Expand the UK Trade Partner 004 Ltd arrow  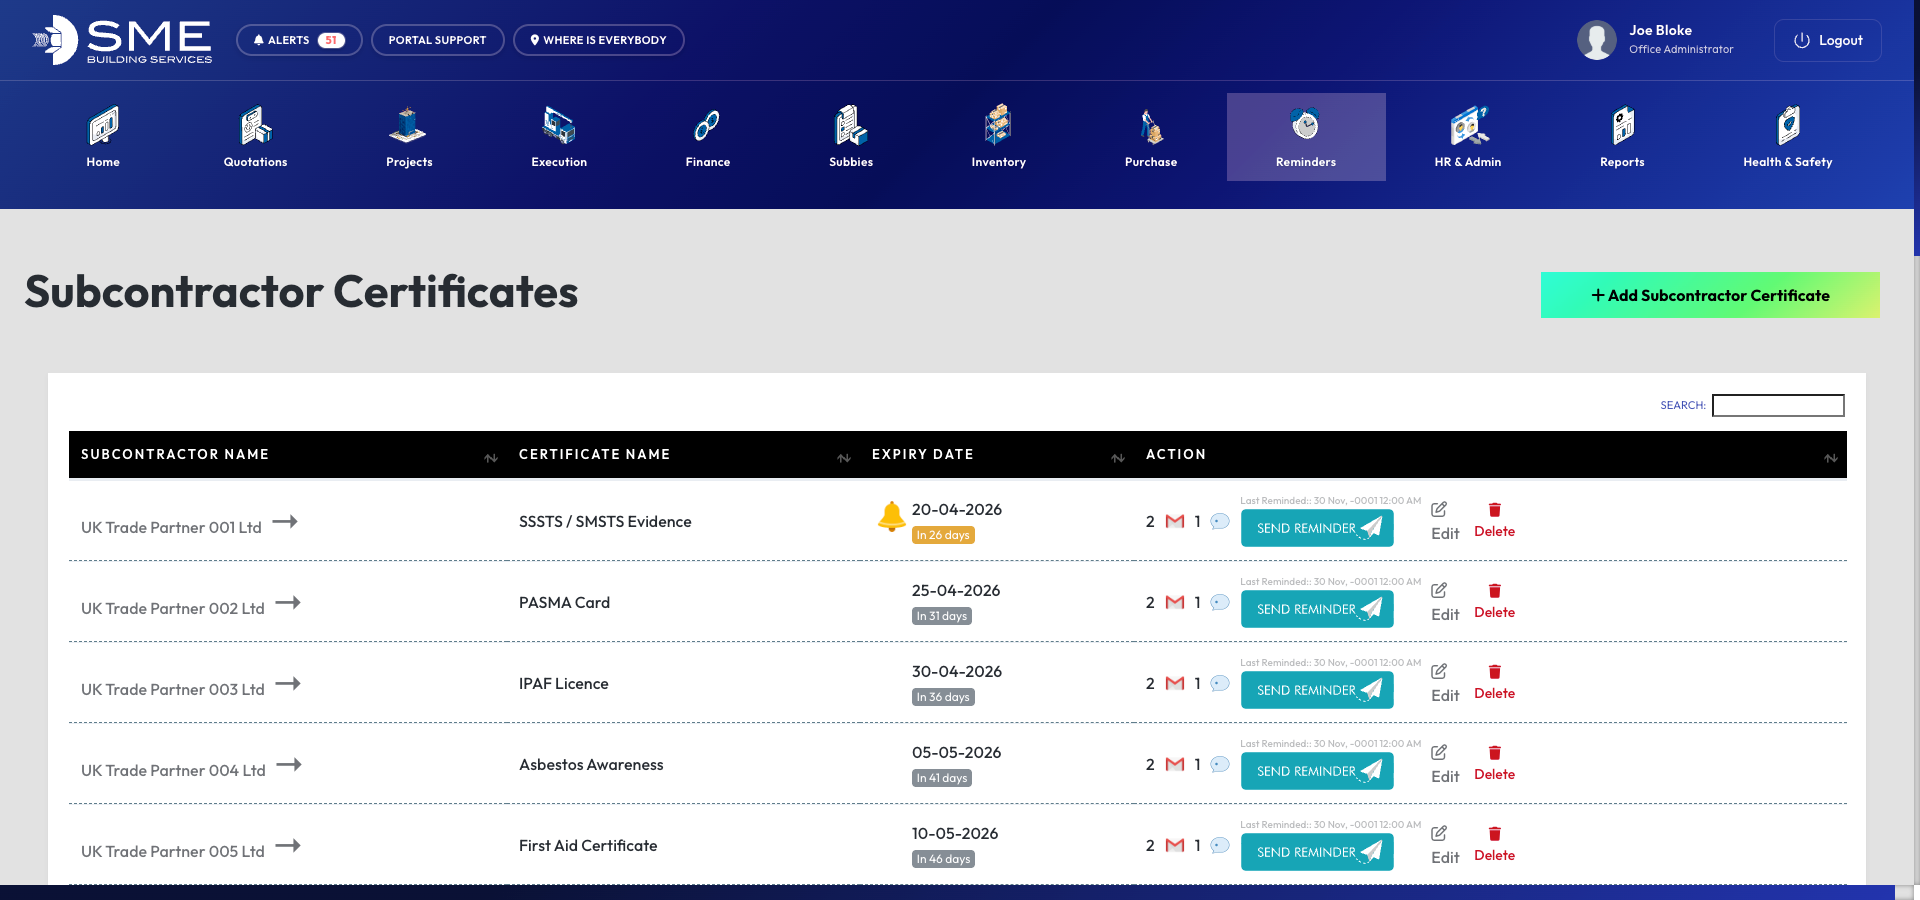[289, 764]
